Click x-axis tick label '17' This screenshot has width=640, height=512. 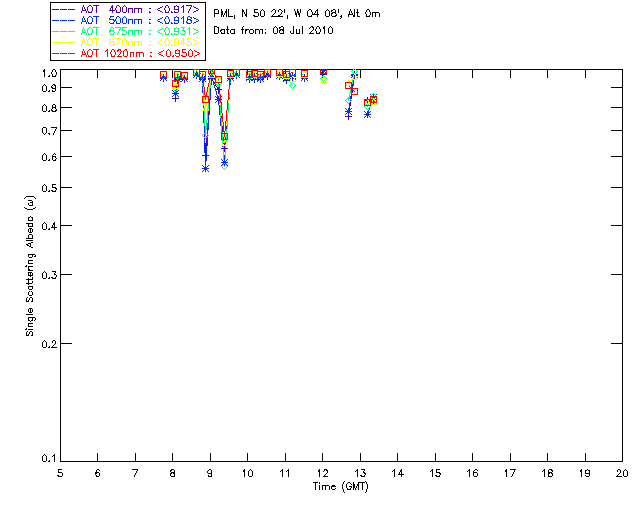[510, 473]
